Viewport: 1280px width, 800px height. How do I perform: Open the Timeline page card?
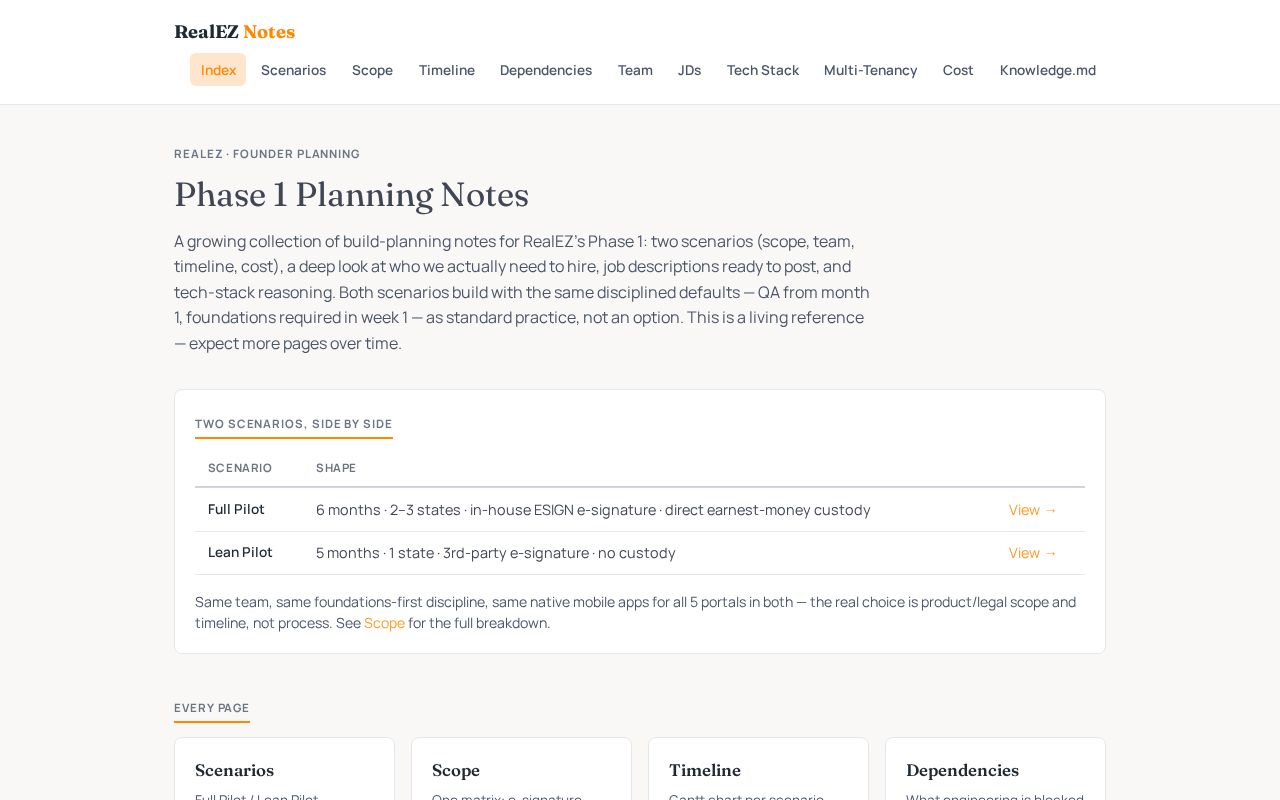tap(758, 769)
